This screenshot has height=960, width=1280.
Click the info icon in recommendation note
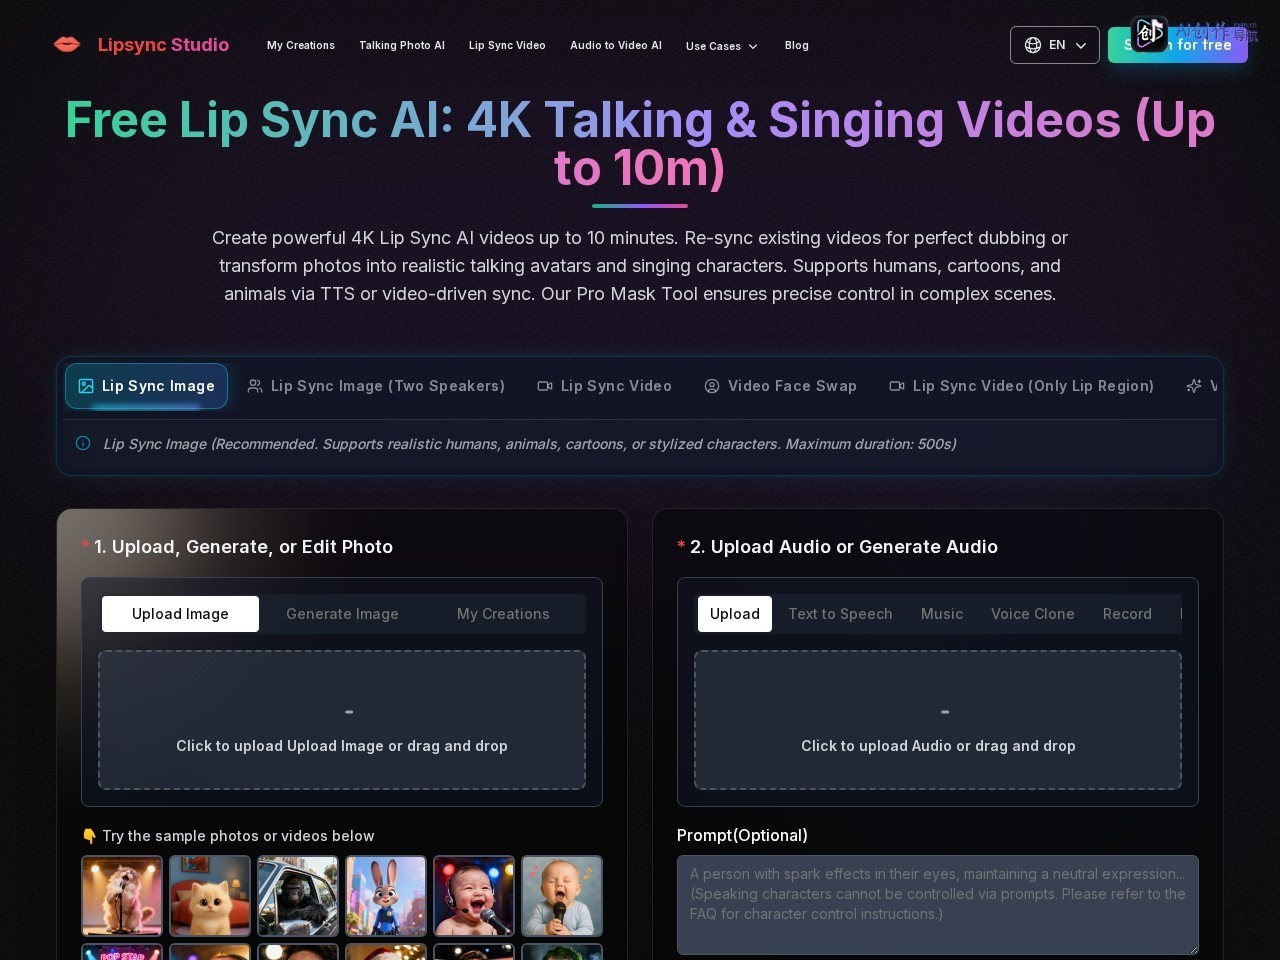[83, 443]
